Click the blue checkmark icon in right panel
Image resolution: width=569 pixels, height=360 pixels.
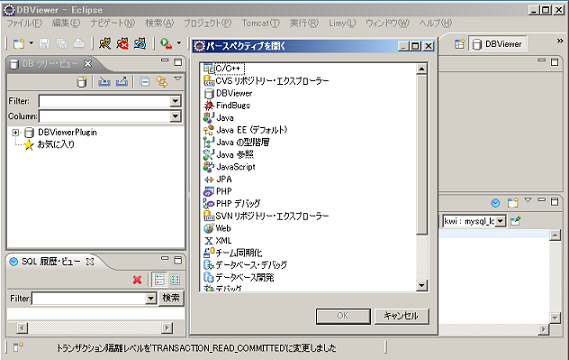(495, 203)
